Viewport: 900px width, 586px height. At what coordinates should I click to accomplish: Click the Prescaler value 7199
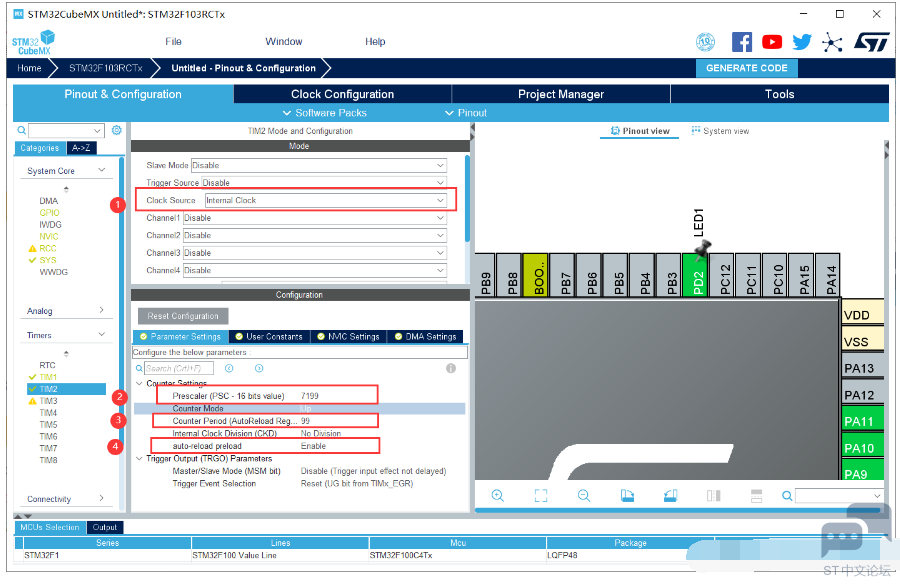[310, 395]
